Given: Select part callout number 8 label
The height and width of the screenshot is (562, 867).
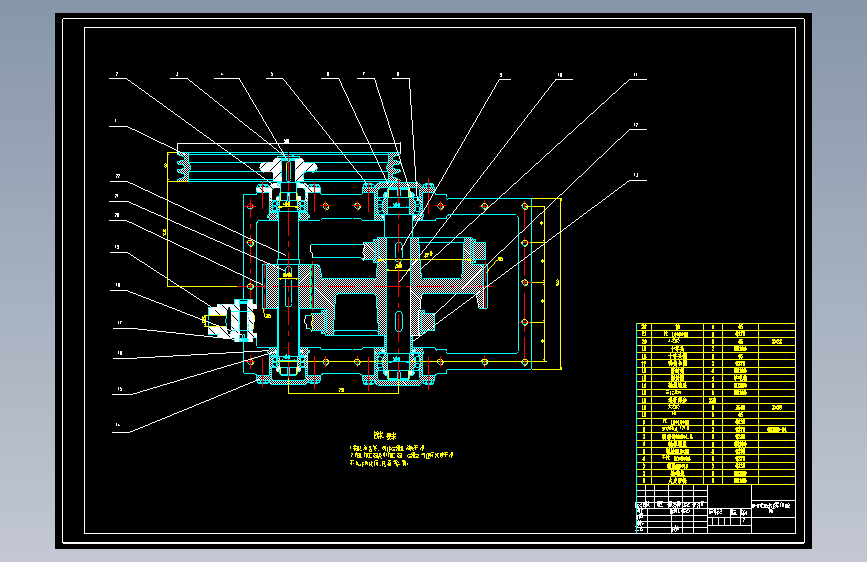Looking at the screenshot, I should (398, 74).
